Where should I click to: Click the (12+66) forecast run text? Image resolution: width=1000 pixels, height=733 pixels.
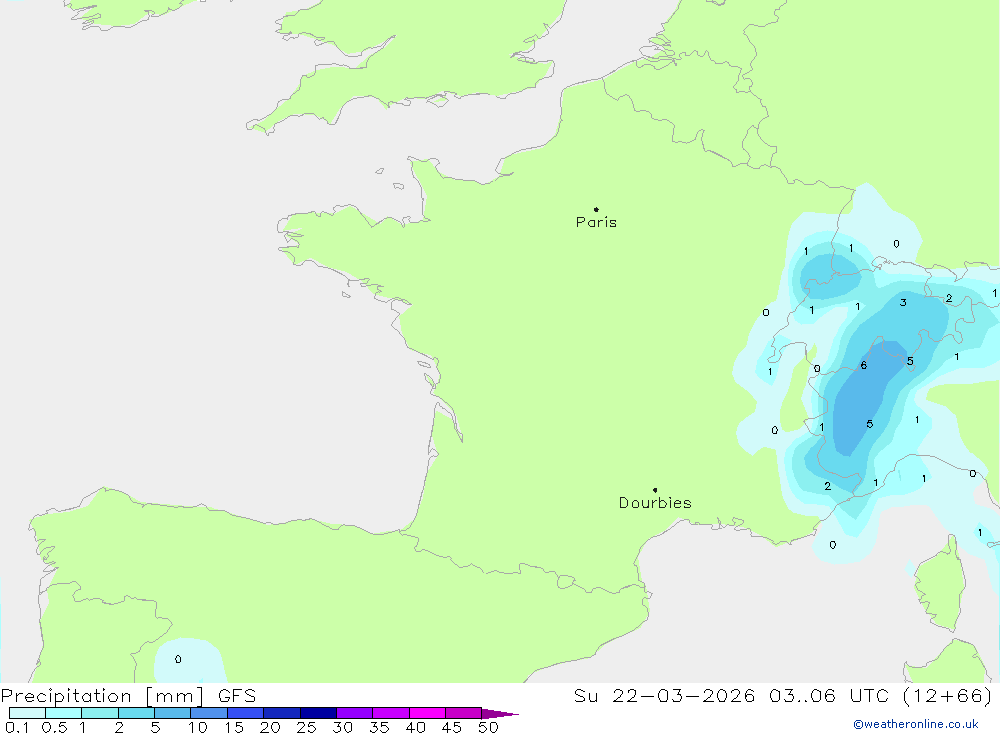[948, 696]
